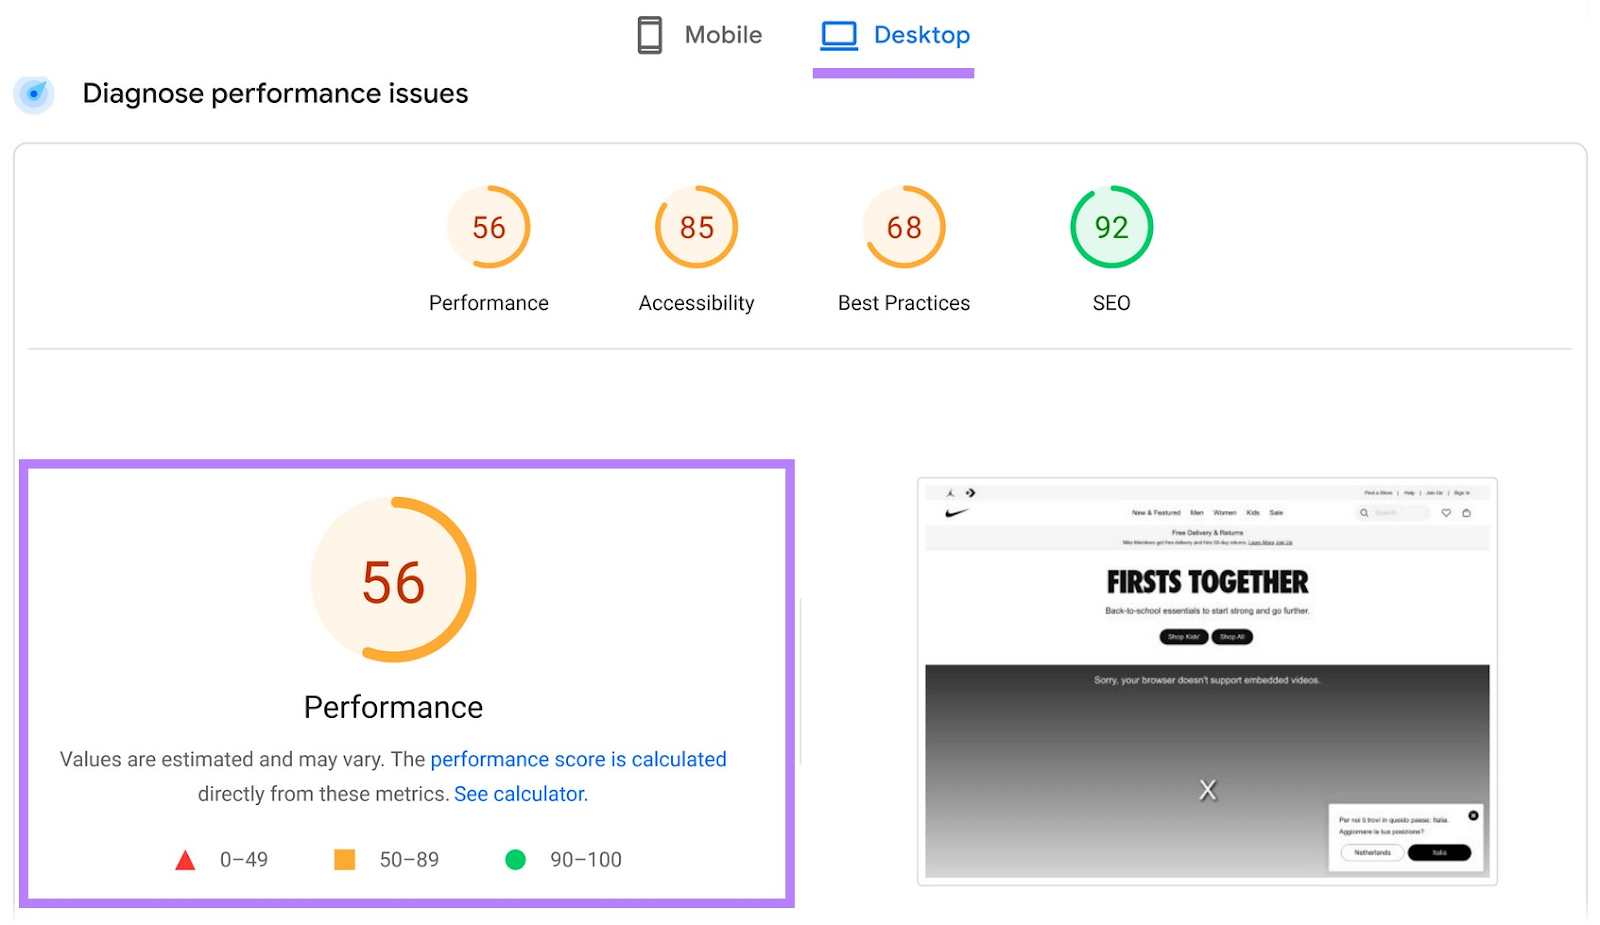The image size is (1600, 925).
Task: Click the X over the unsupported video
Action: tap(1207, 789)
